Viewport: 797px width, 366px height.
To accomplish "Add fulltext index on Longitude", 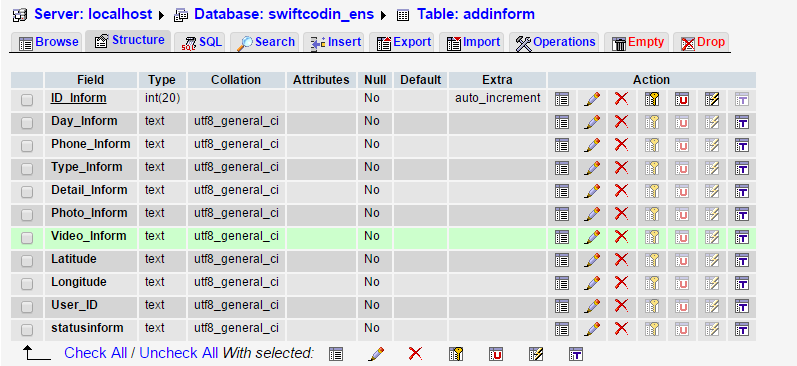I will [x=742, y=283].
